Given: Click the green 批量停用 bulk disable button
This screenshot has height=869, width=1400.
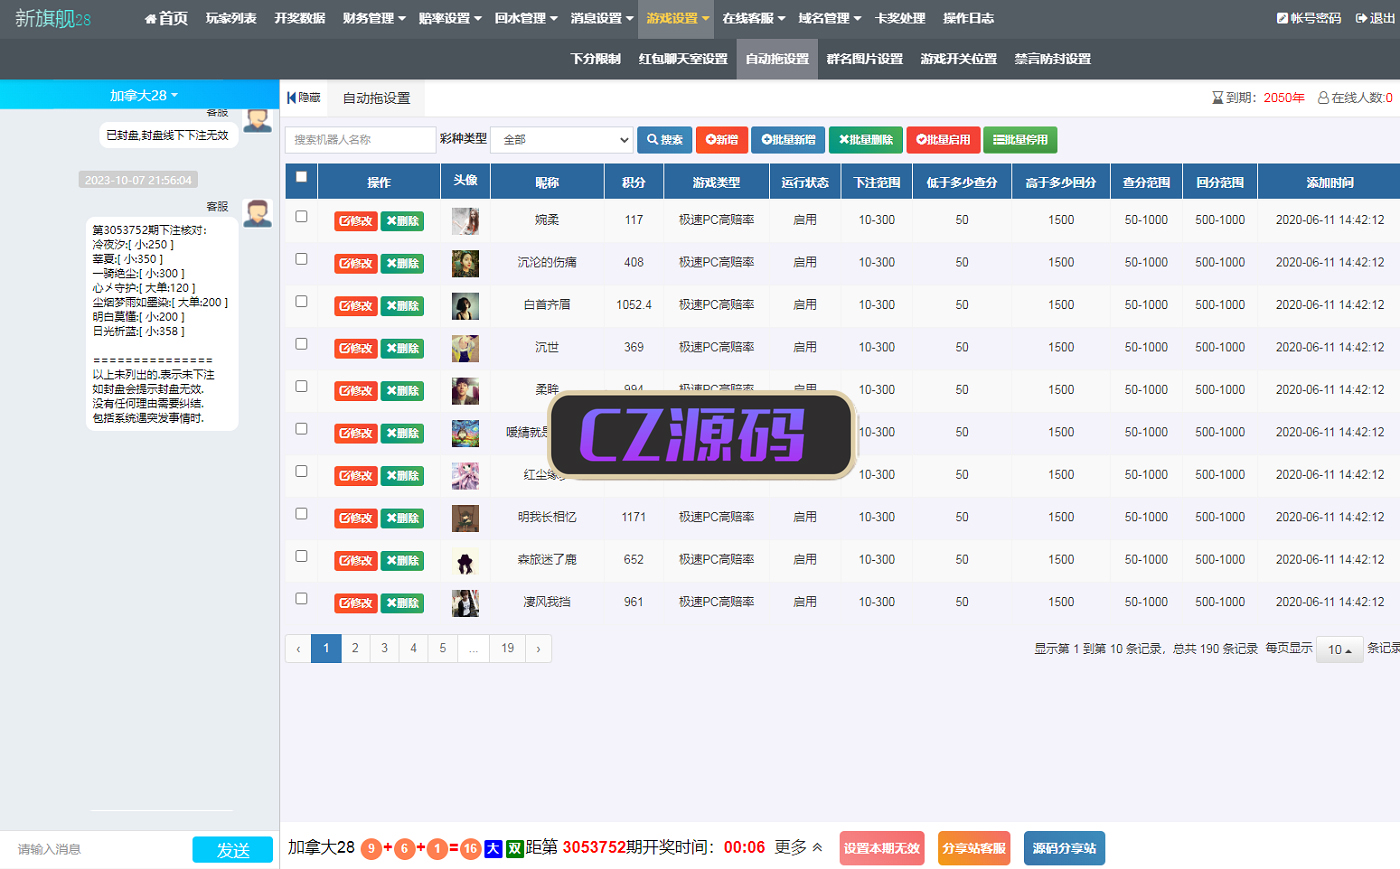Looking at the screenshot, I should [x=1019, y=140].
